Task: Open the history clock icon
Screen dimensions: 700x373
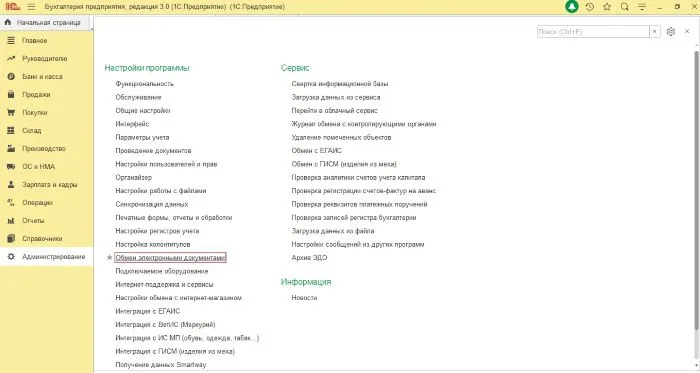Action: [589, 7]
